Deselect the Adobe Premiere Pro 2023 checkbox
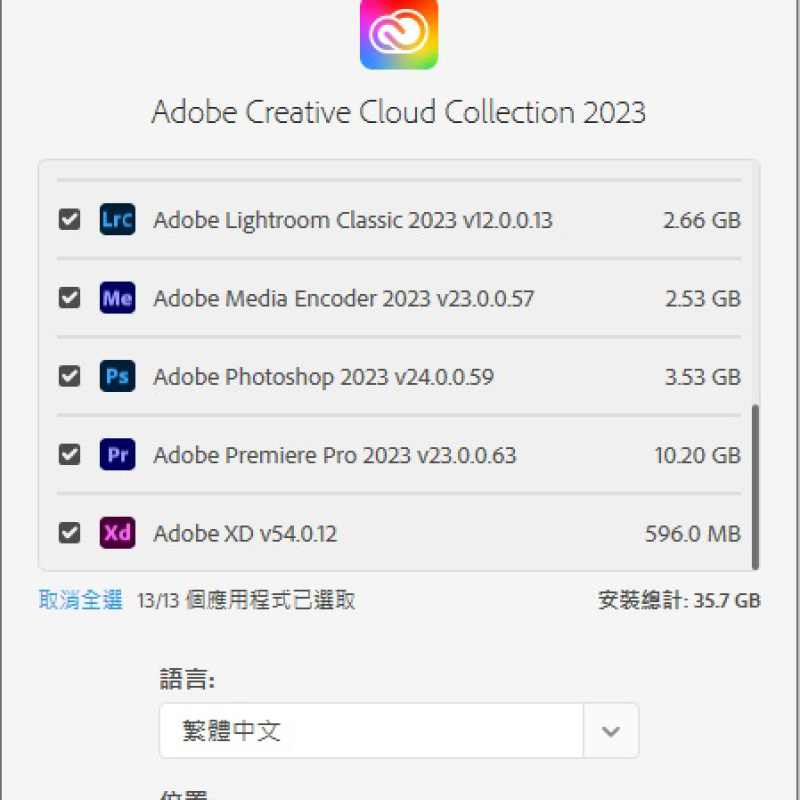Screen dimensions: 800x800 (x=69, y=454)
